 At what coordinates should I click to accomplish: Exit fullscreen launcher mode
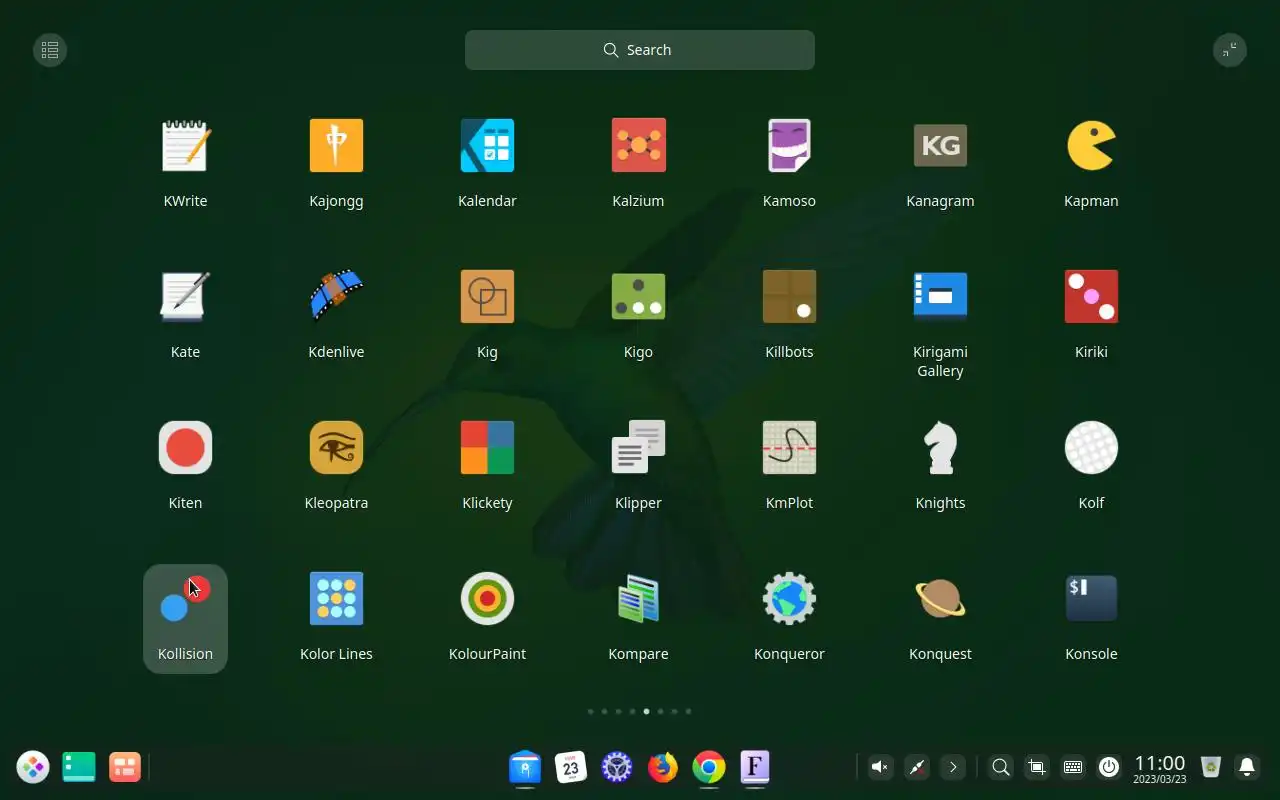[1230, 50]
